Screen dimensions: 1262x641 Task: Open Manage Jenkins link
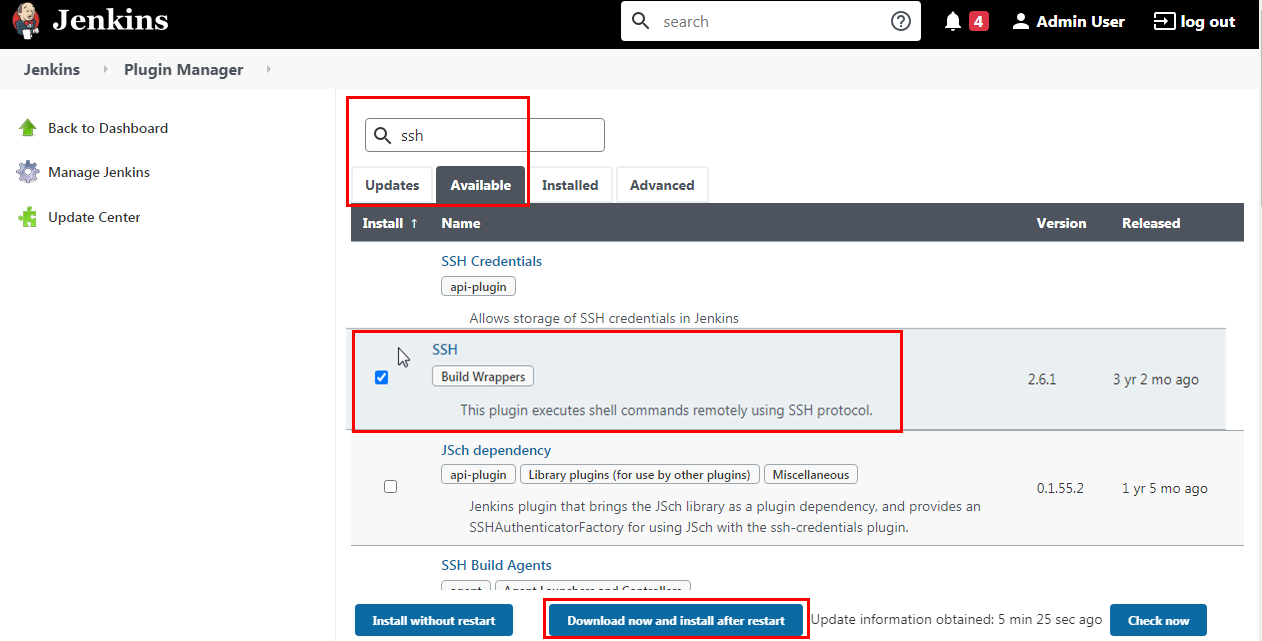coord(99,172)
